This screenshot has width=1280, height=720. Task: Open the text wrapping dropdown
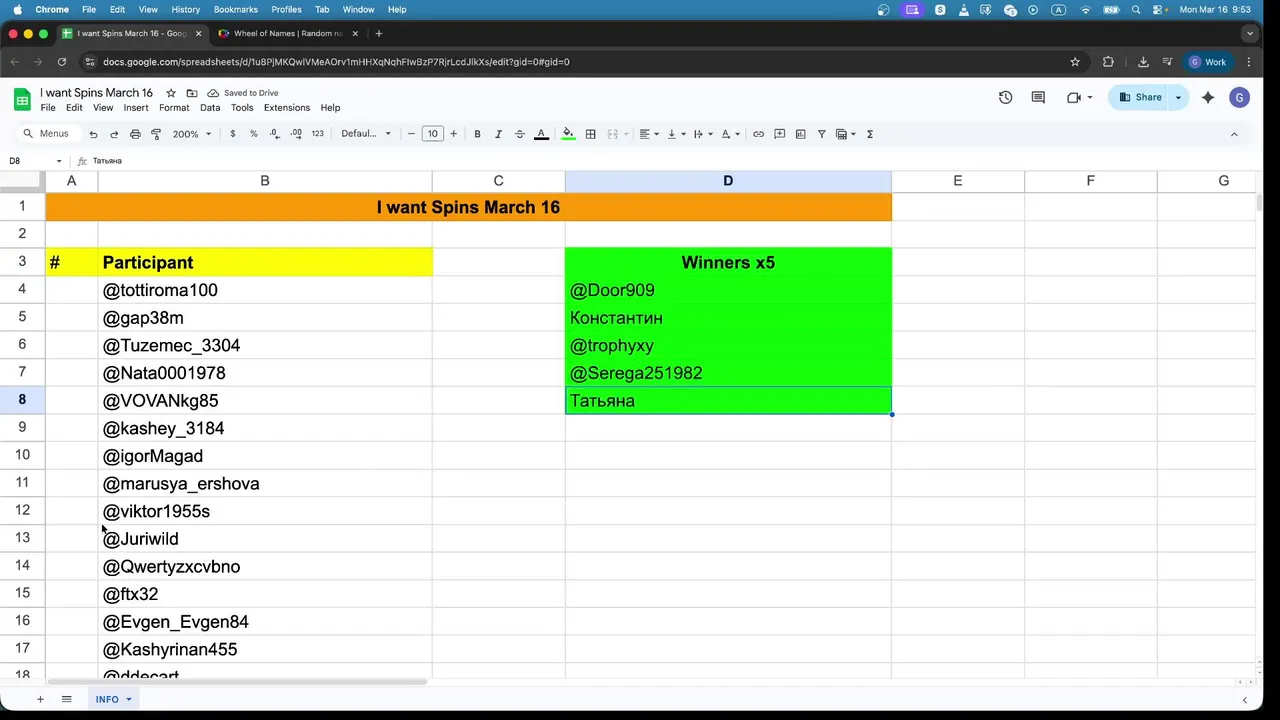click(x=702, y=134)
